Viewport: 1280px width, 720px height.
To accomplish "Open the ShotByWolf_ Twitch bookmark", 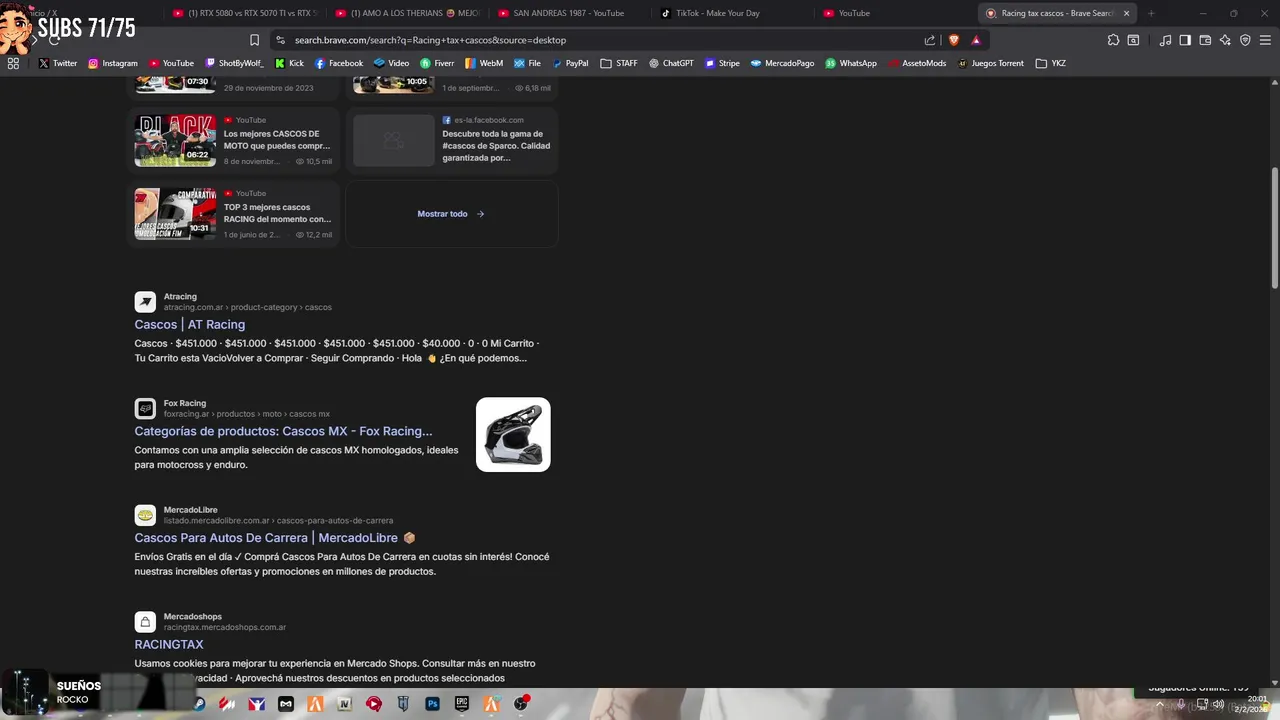I will [234, 63].
